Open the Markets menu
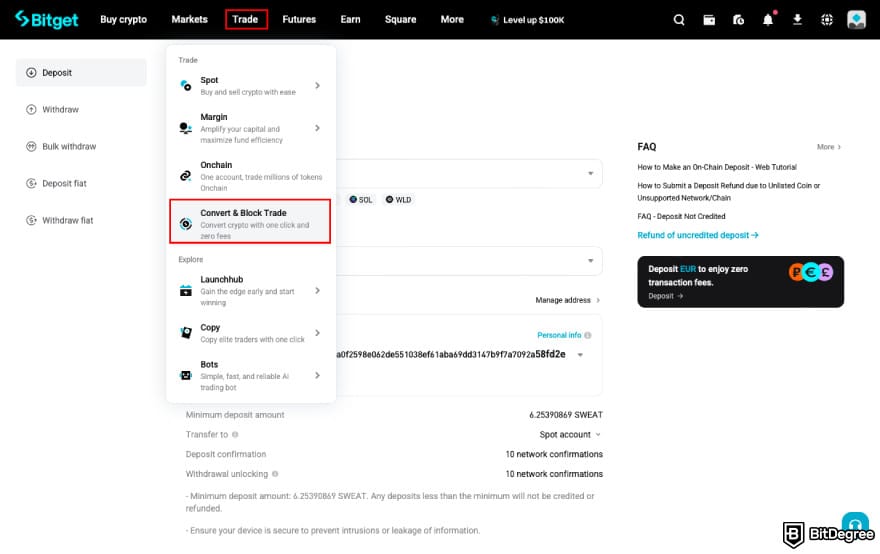The width and height of the screenshot is (880, 554). pyautogui.click(x=190, y=20)
